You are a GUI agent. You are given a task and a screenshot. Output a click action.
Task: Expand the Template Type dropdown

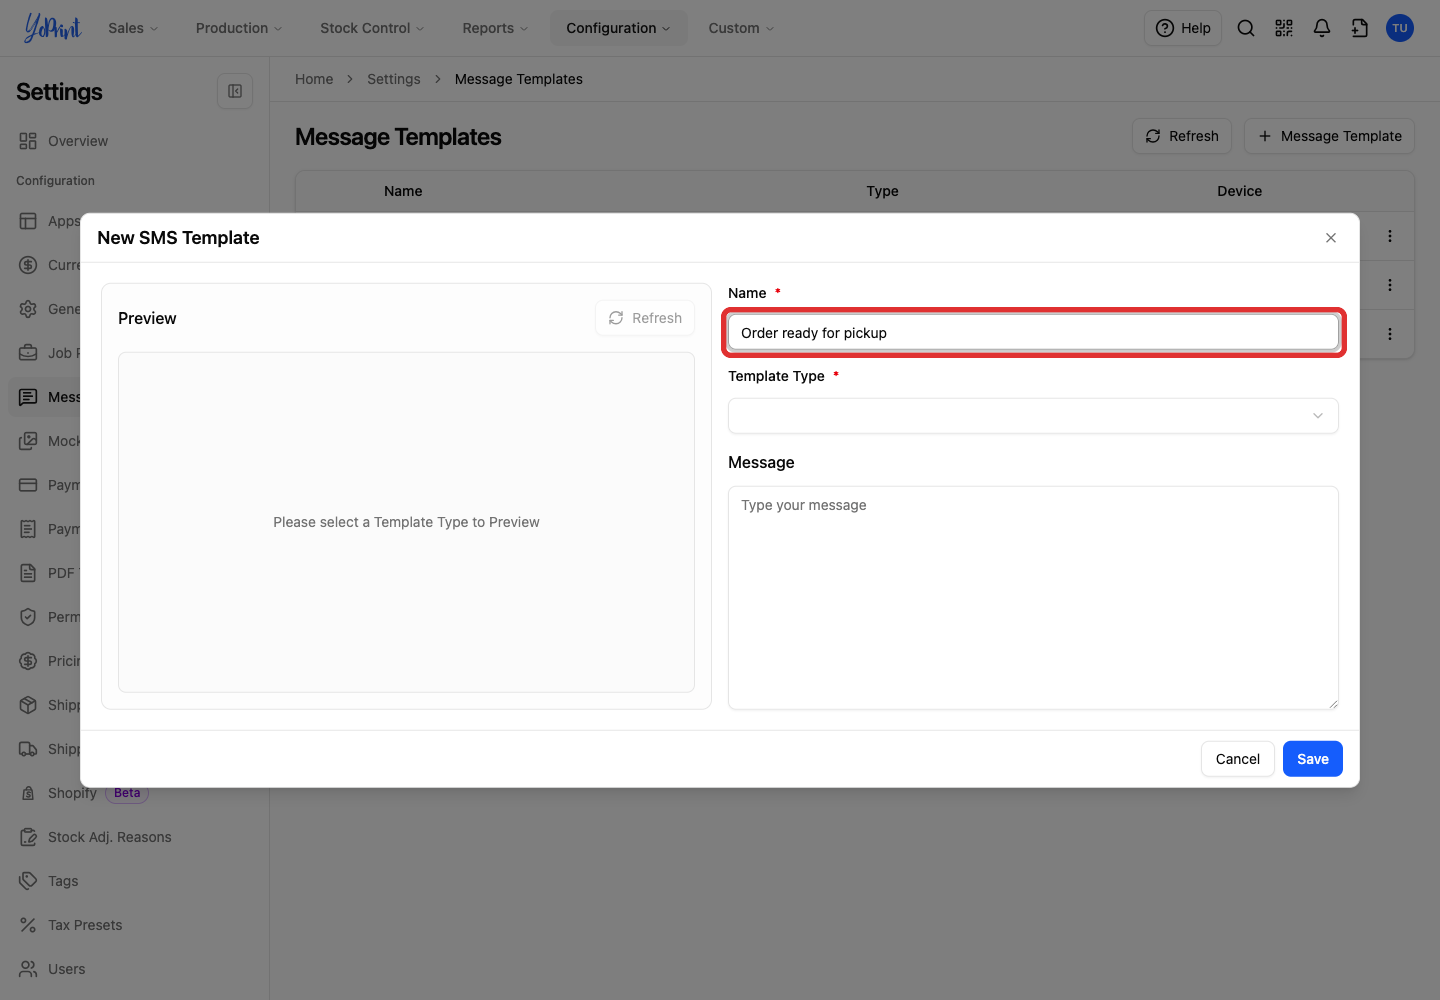[x=1033, y=416]
